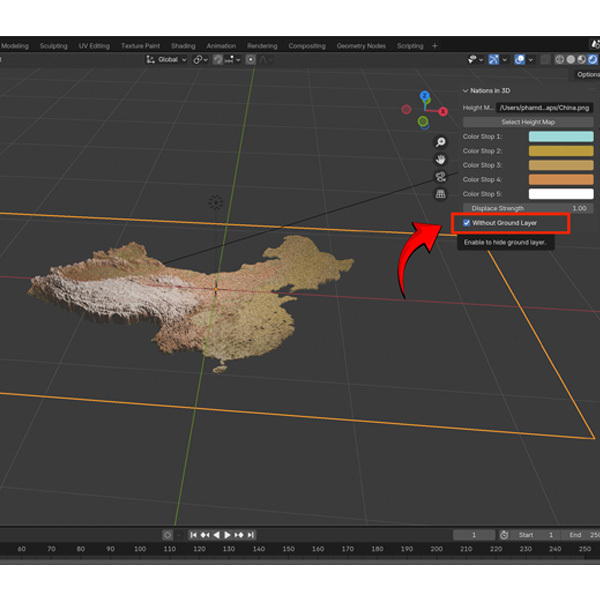This screenshot has height=600, width=600.
Task: Toggle the X-ray view button
Action: coord(545,60)
